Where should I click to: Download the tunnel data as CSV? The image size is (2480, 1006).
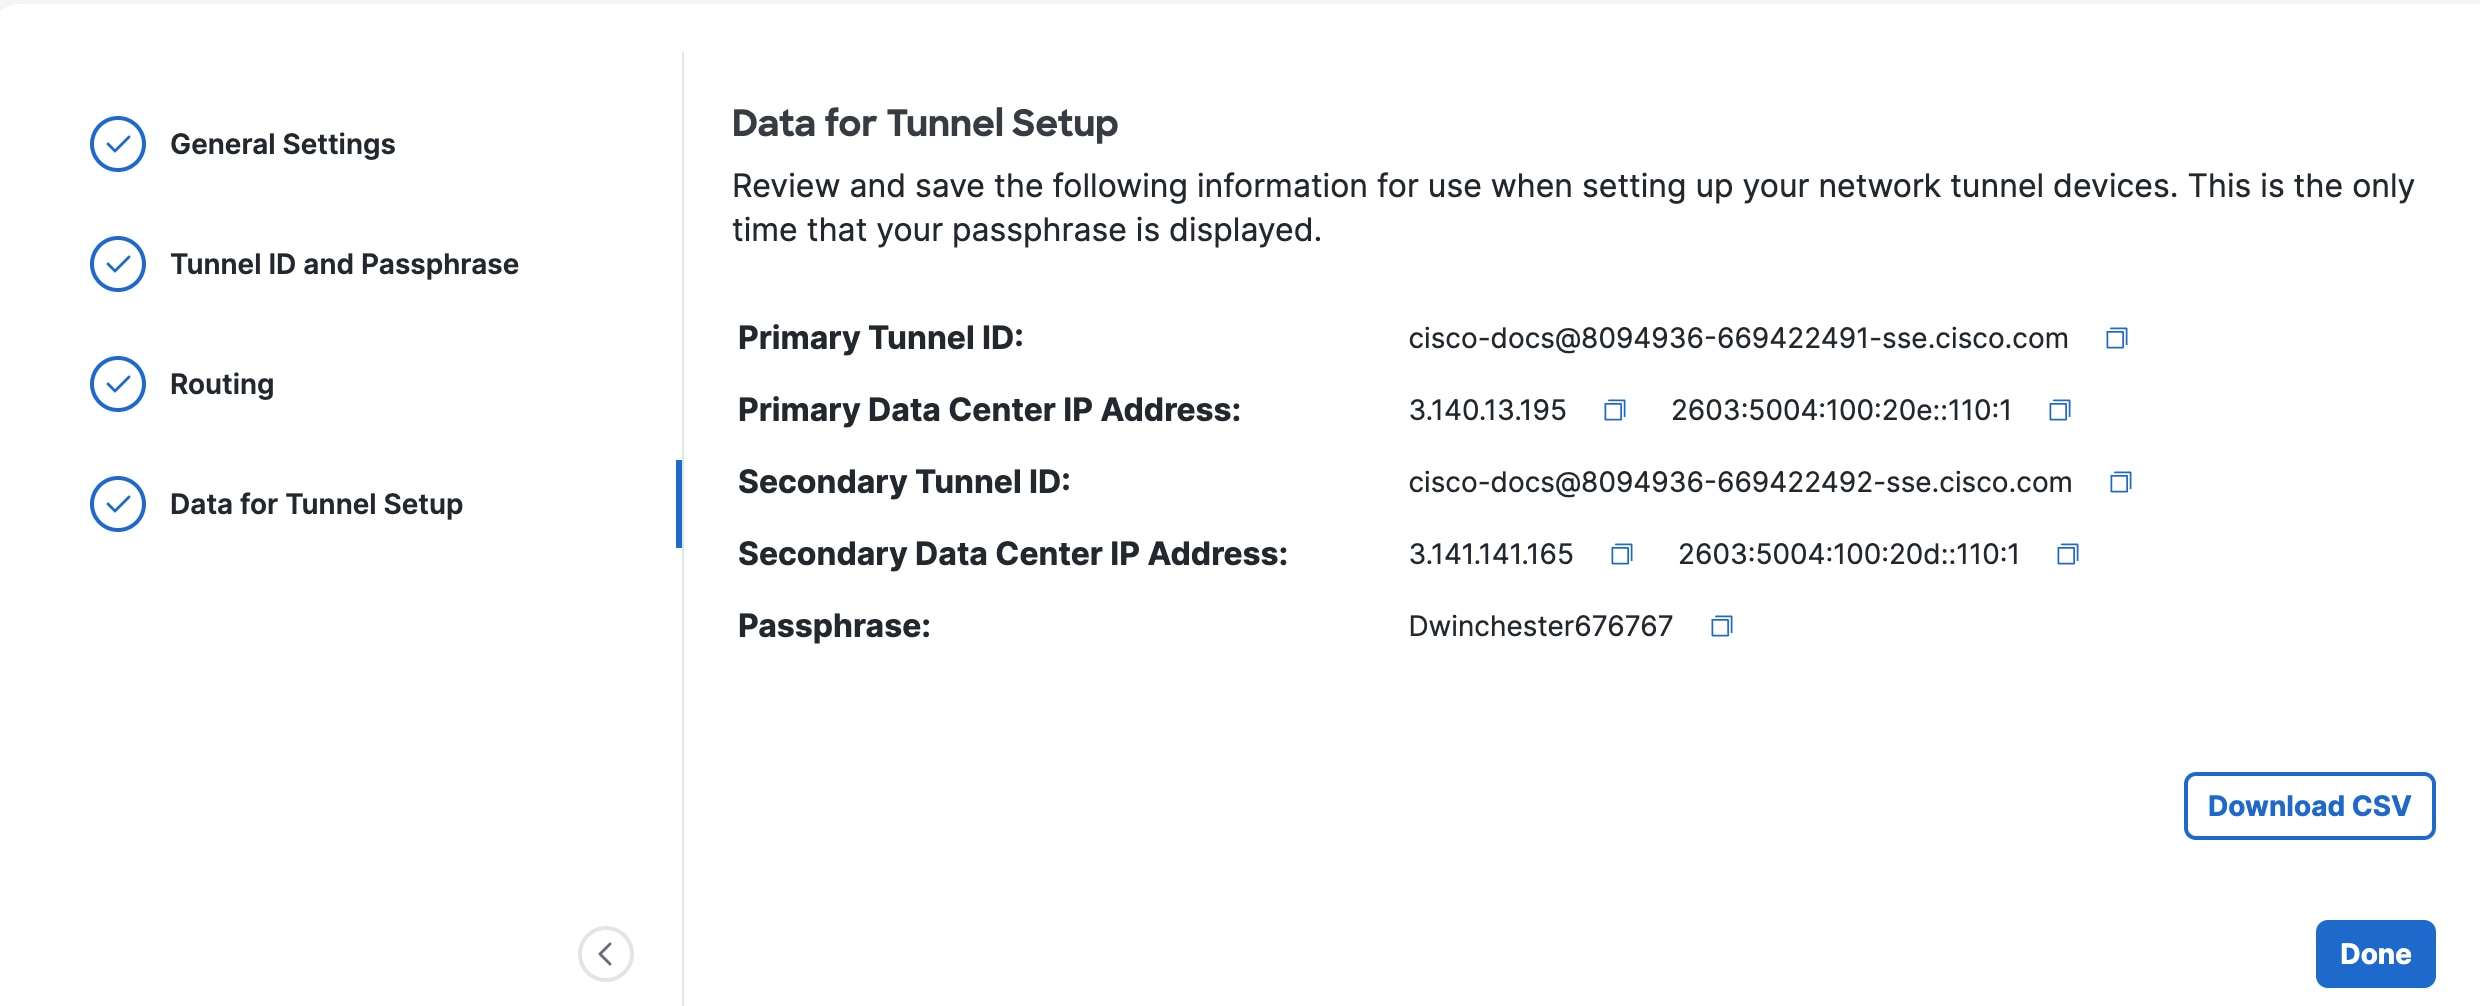(x=2308, y=806)
